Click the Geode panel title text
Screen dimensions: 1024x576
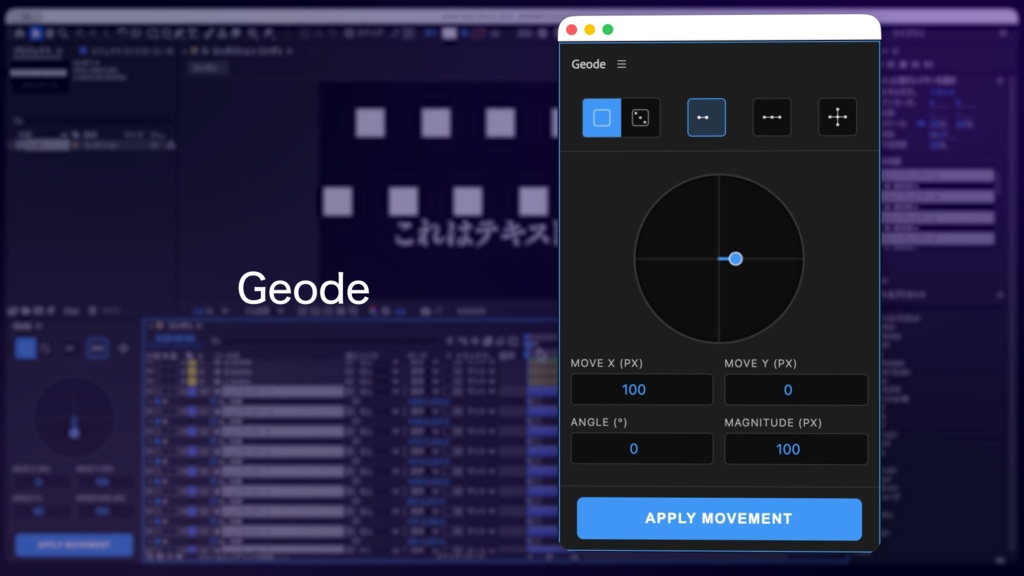[x=588, y=64]
